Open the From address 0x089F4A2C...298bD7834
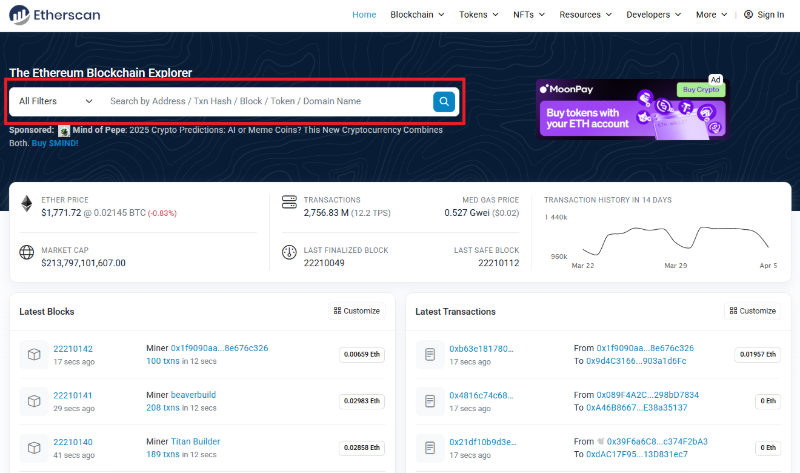The height and width of the screenshot is (473, 800). point(647,395)
